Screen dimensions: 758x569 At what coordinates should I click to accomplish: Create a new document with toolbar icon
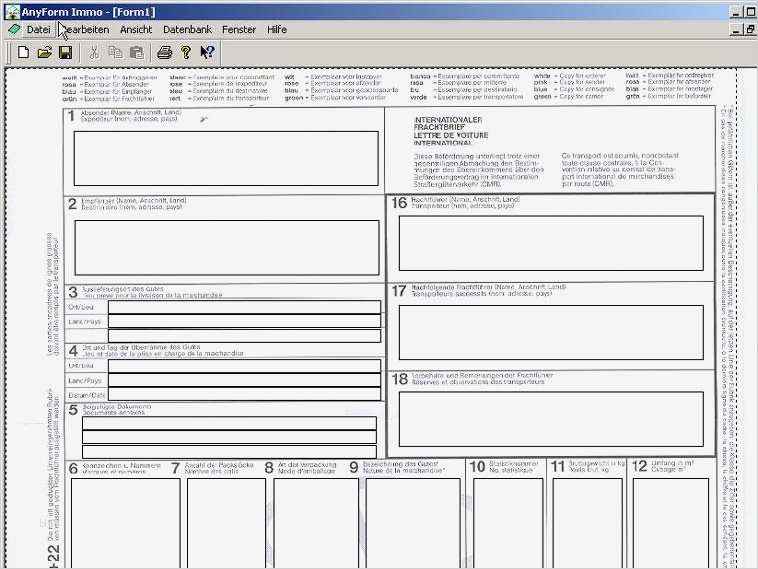23,52
